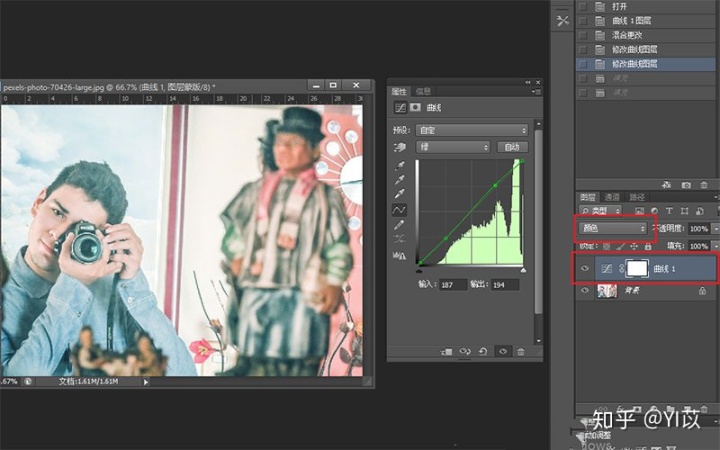Image resolution: width=720 pixels, height=450 pixels.
Task: Select the 曲线 1 图层 history state
Action: (646, 21)
